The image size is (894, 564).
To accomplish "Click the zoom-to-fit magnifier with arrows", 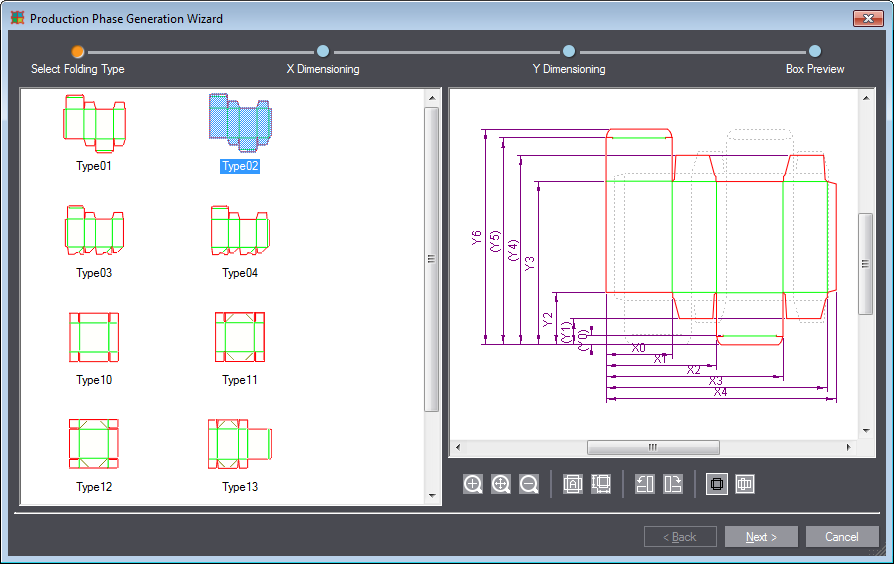I will (501, 484).
